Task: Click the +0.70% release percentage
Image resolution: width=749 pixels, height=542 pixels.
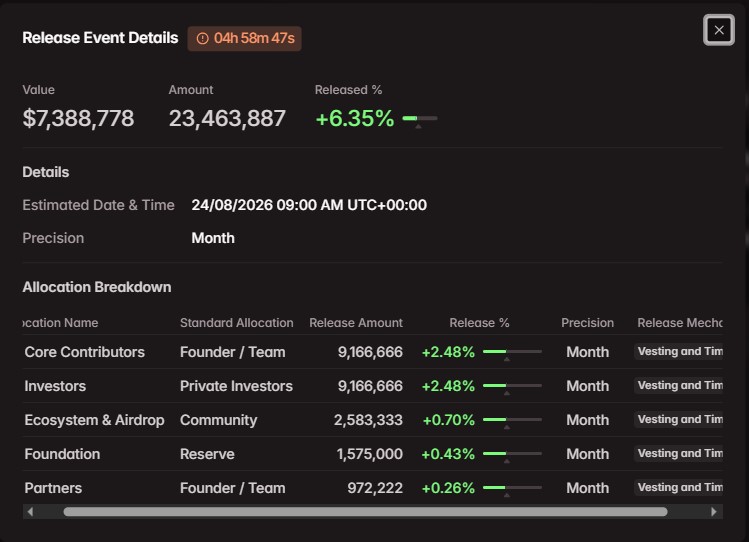Action: (x=449, y=420)
